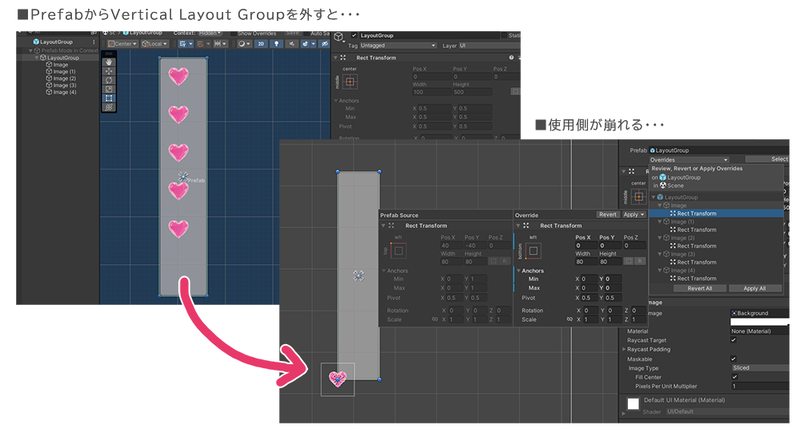Viewport: 800px width, 437px height.
Task: Open the Center pivot mode dropdown
Action: click(x=122, y=44)
